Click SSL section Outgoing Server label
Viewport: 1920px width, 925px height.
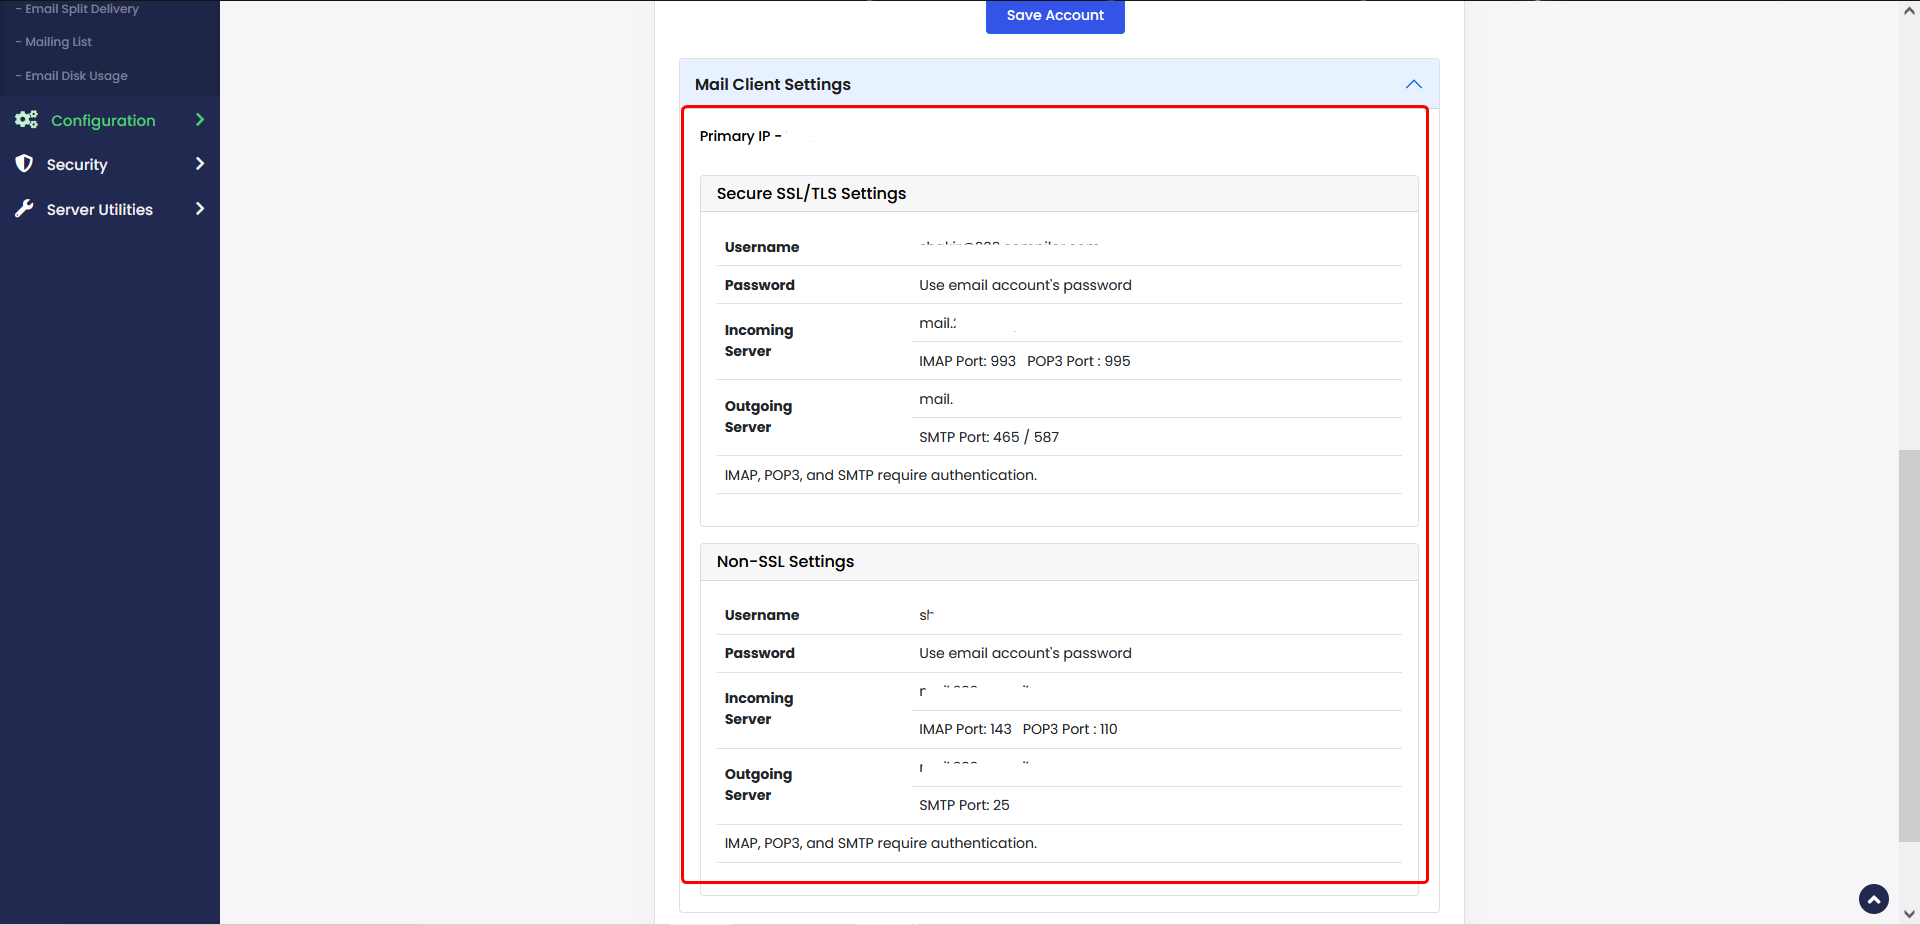(x=758, y=417)
